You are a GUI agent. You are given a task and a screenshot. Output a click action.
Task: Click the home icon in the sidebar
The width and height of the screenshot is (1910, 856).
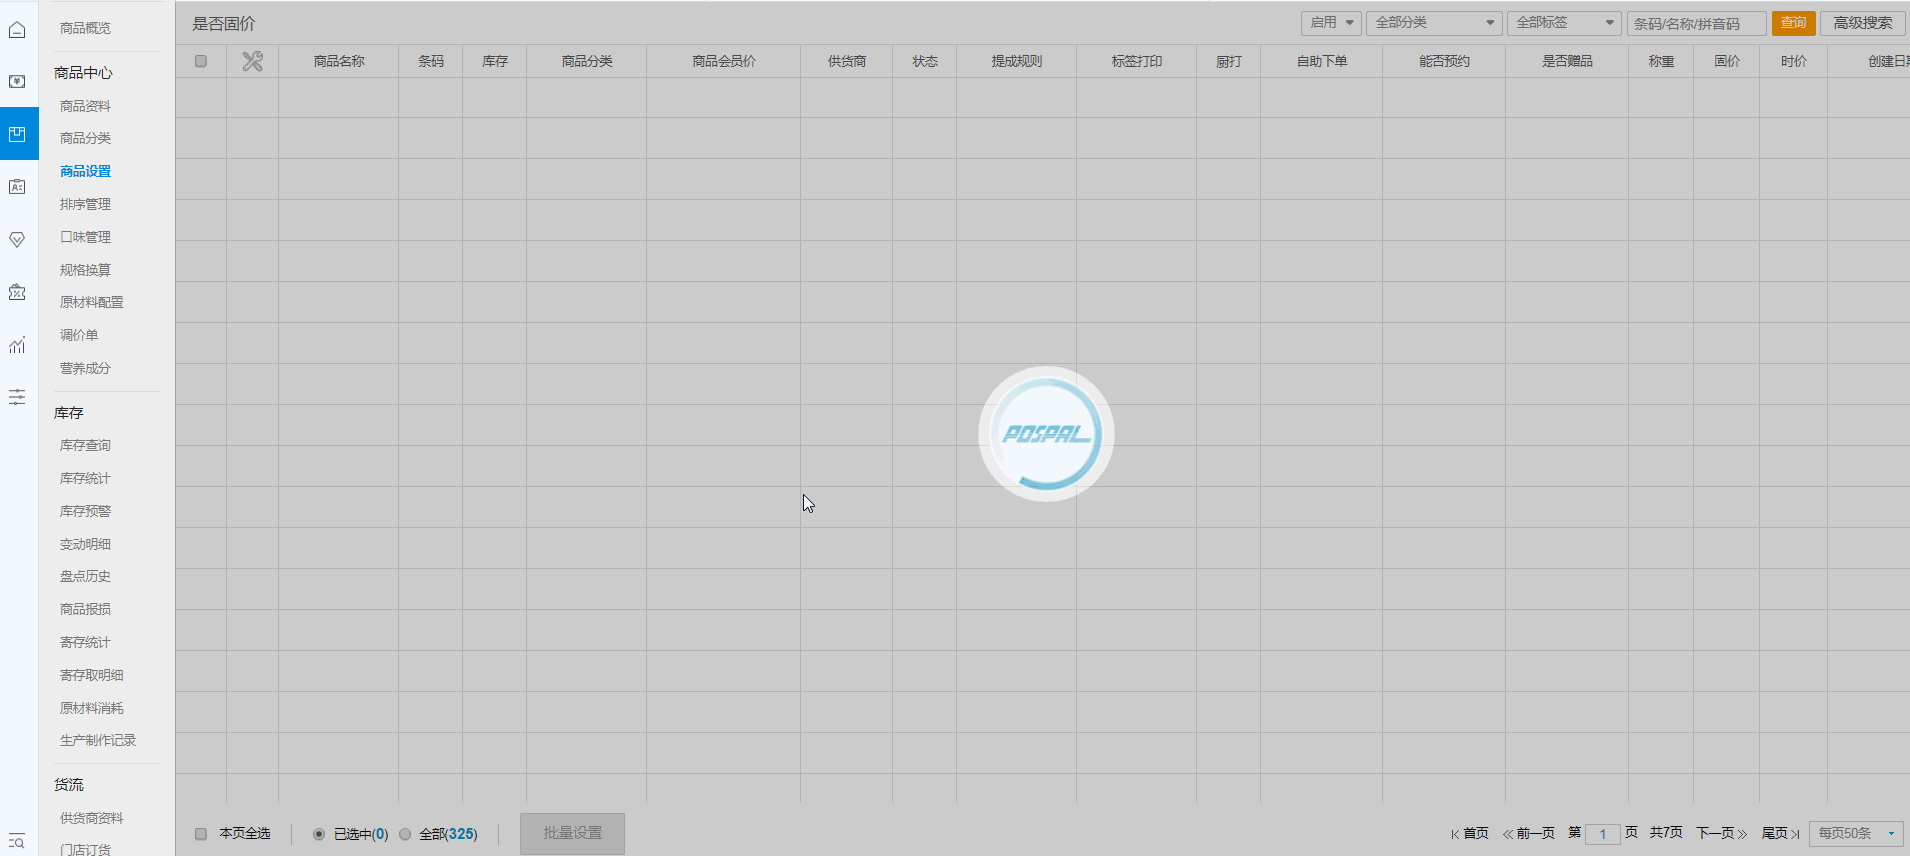pos(17,30)
